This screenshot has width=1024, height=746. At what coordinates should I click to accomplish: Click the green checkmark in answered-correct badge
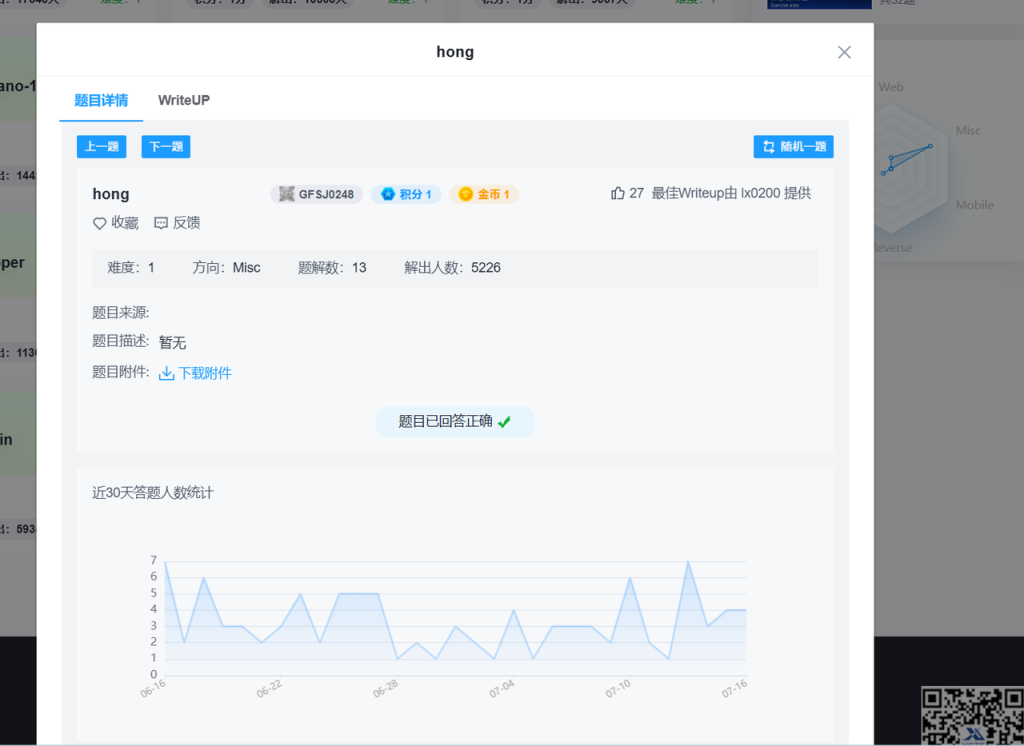pos(504,422)
